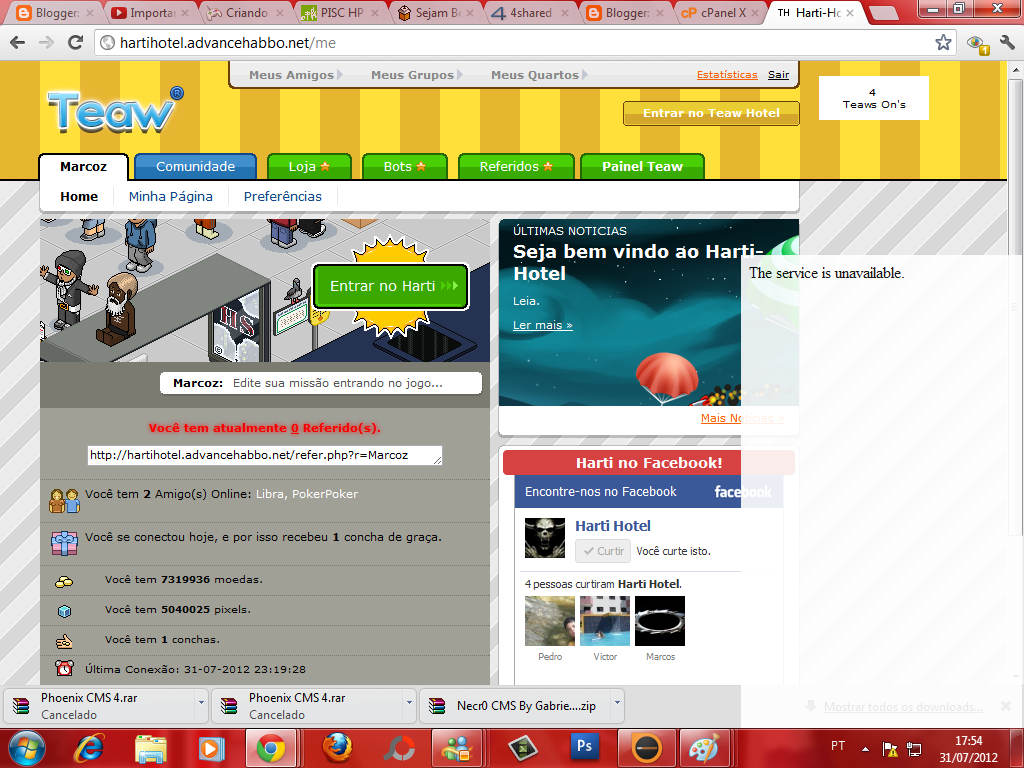This screenshot has width=1025, height=768.
Task: Launch Firefox from the taskbar
Action: point(337,748)
